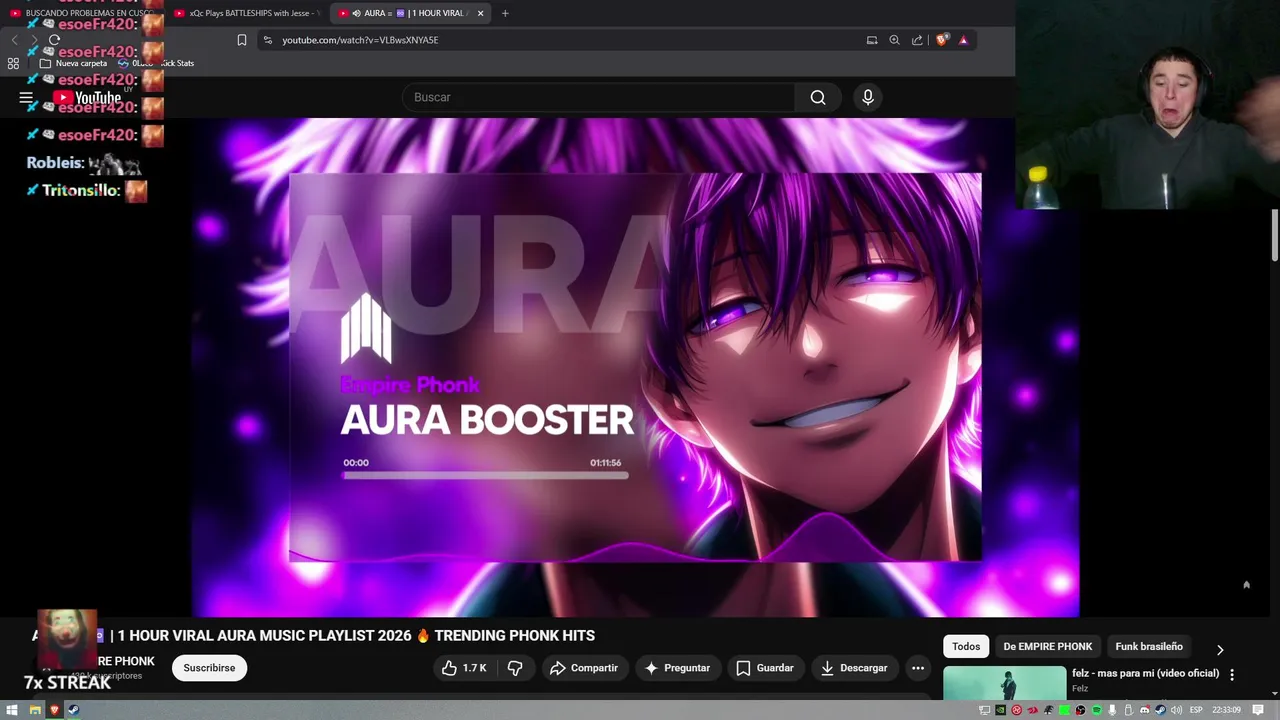Show more filter chips with right chevron
This screenshot has width=1280, height=720.
pyautogui.click(x=1220, y=649)
